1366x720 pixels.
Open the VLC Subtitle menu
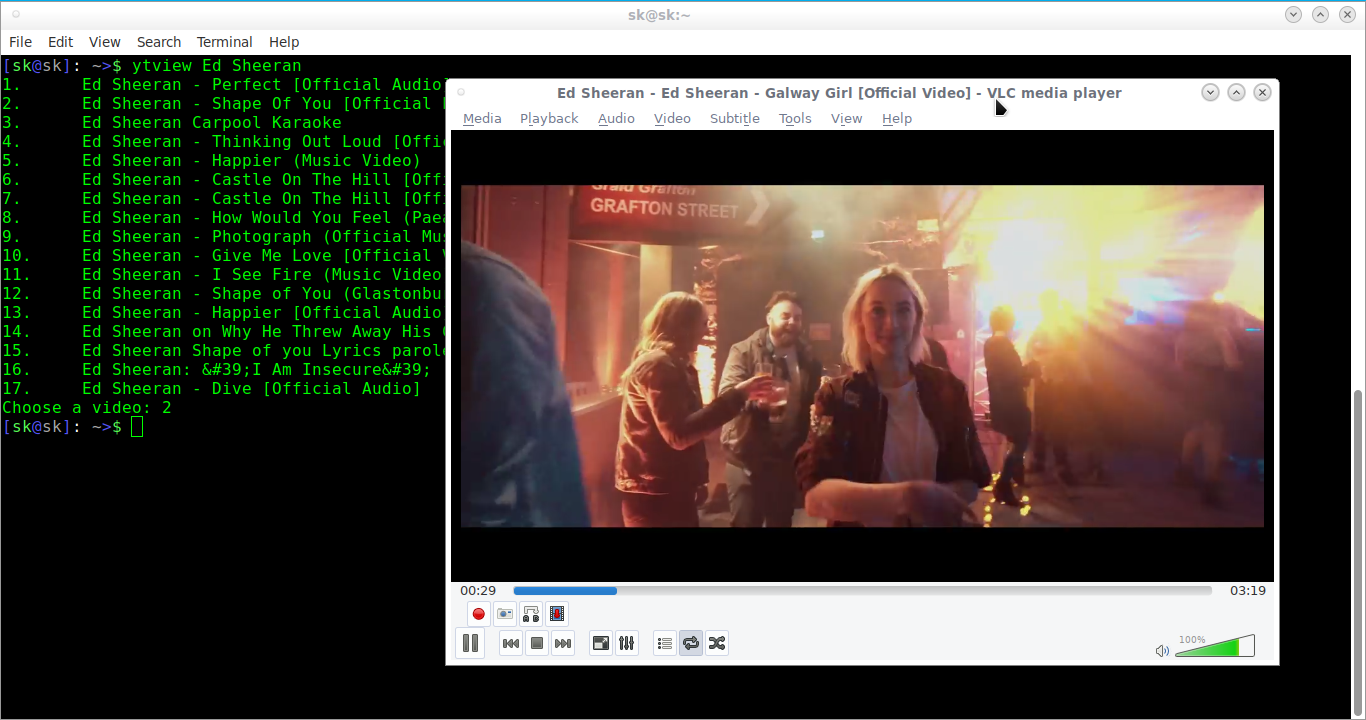[734, 118]
